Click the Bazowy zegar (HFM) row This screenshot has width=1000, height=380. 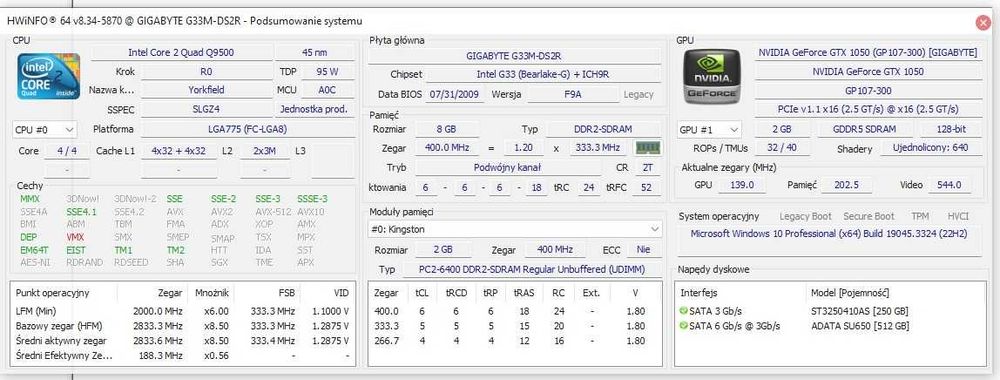tap(182, 326)
